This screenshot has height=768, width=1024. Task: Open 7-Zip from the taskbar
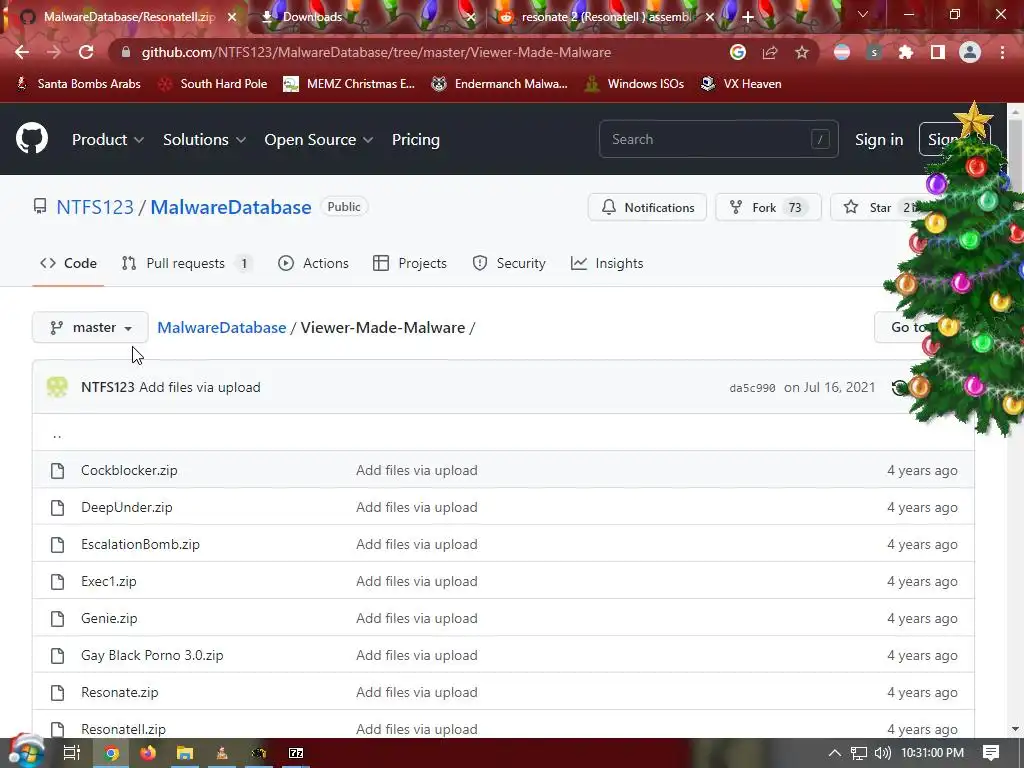coord(296,753)
